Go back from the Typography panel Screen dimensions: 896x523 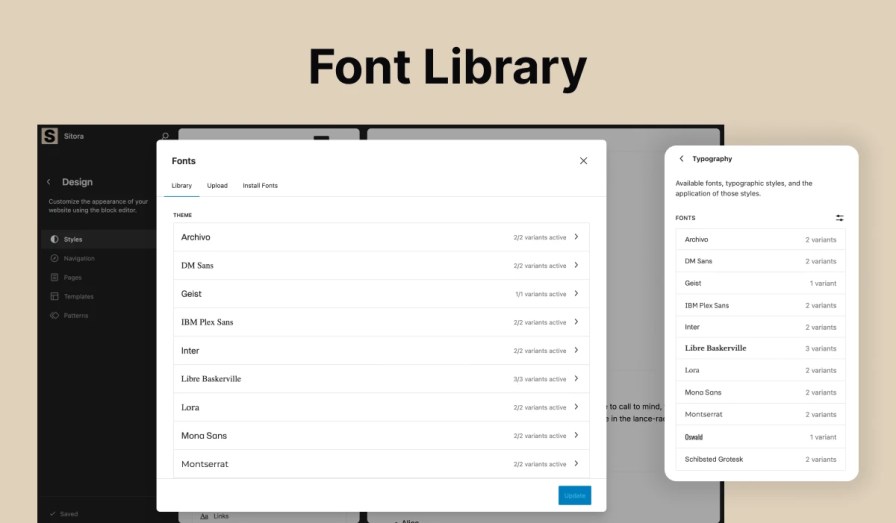[681, 158]
